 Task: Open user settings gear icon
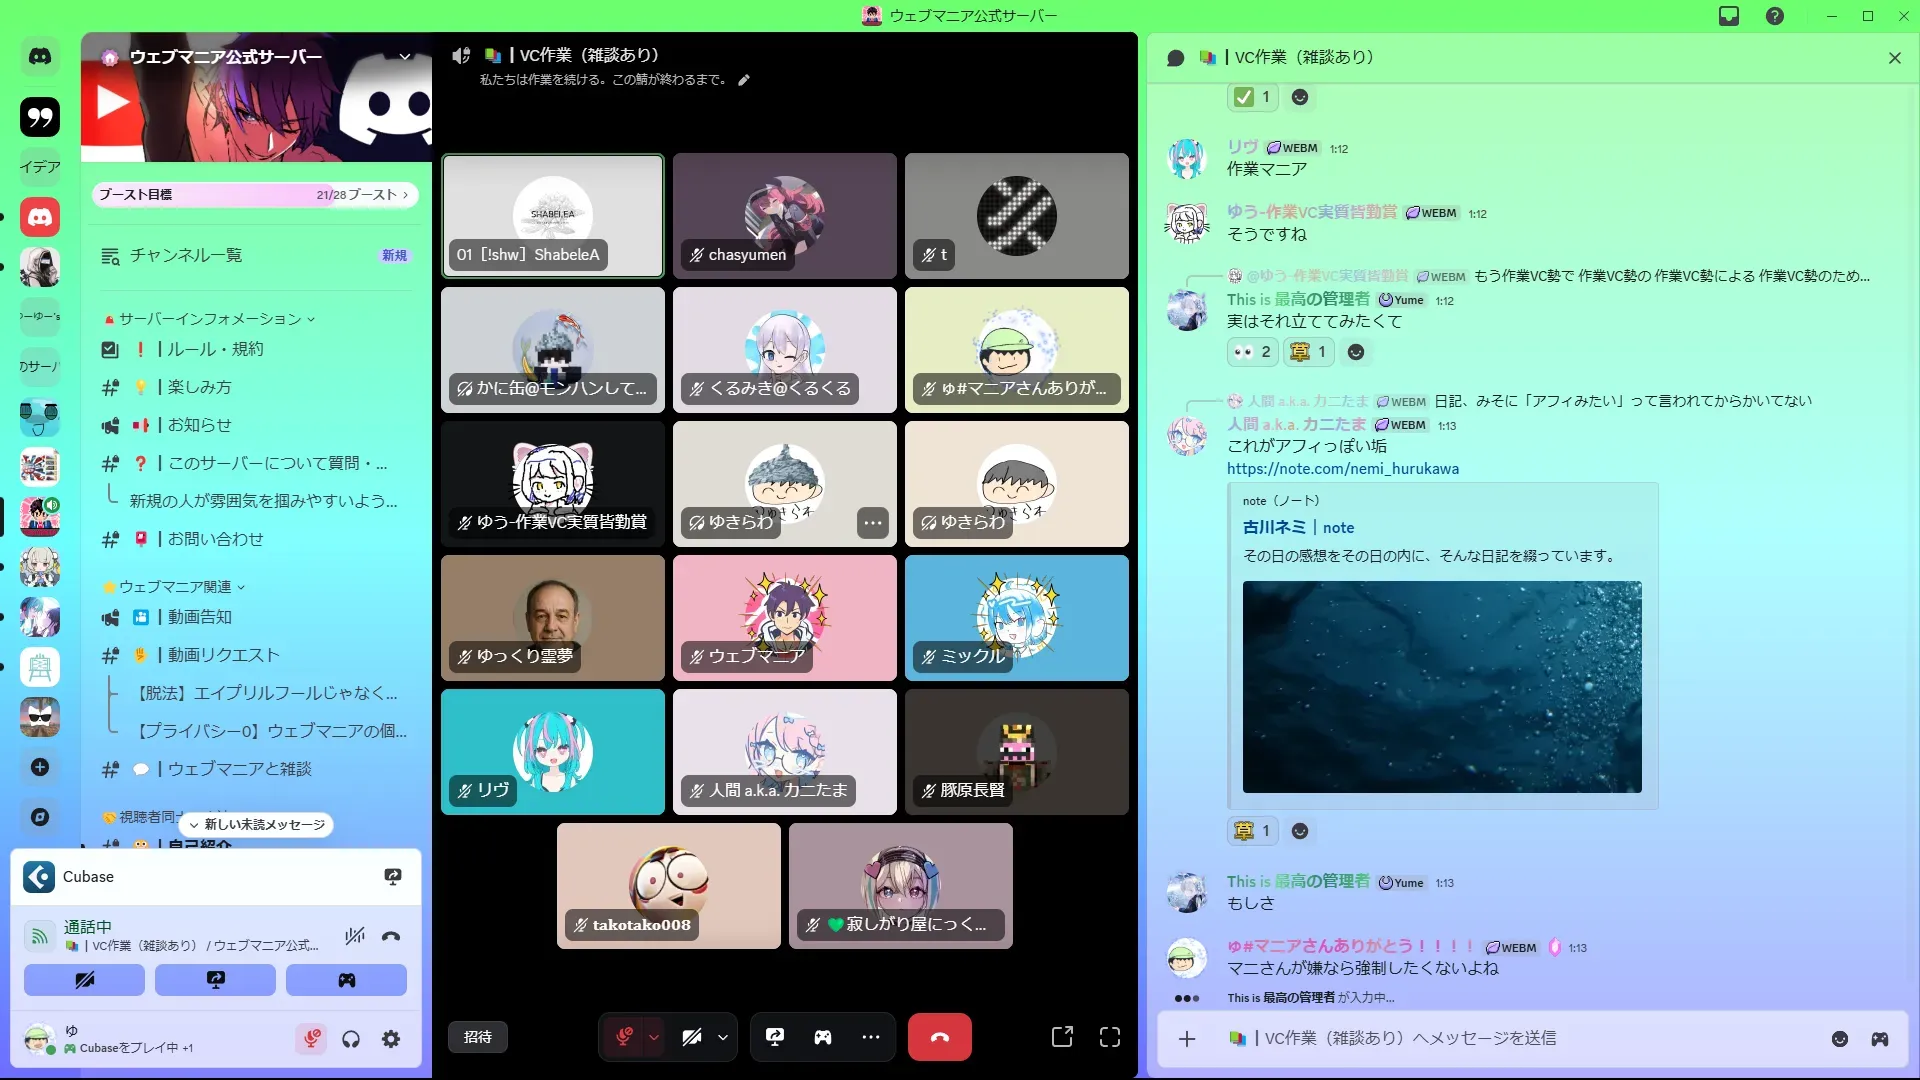coord(391,1040)
